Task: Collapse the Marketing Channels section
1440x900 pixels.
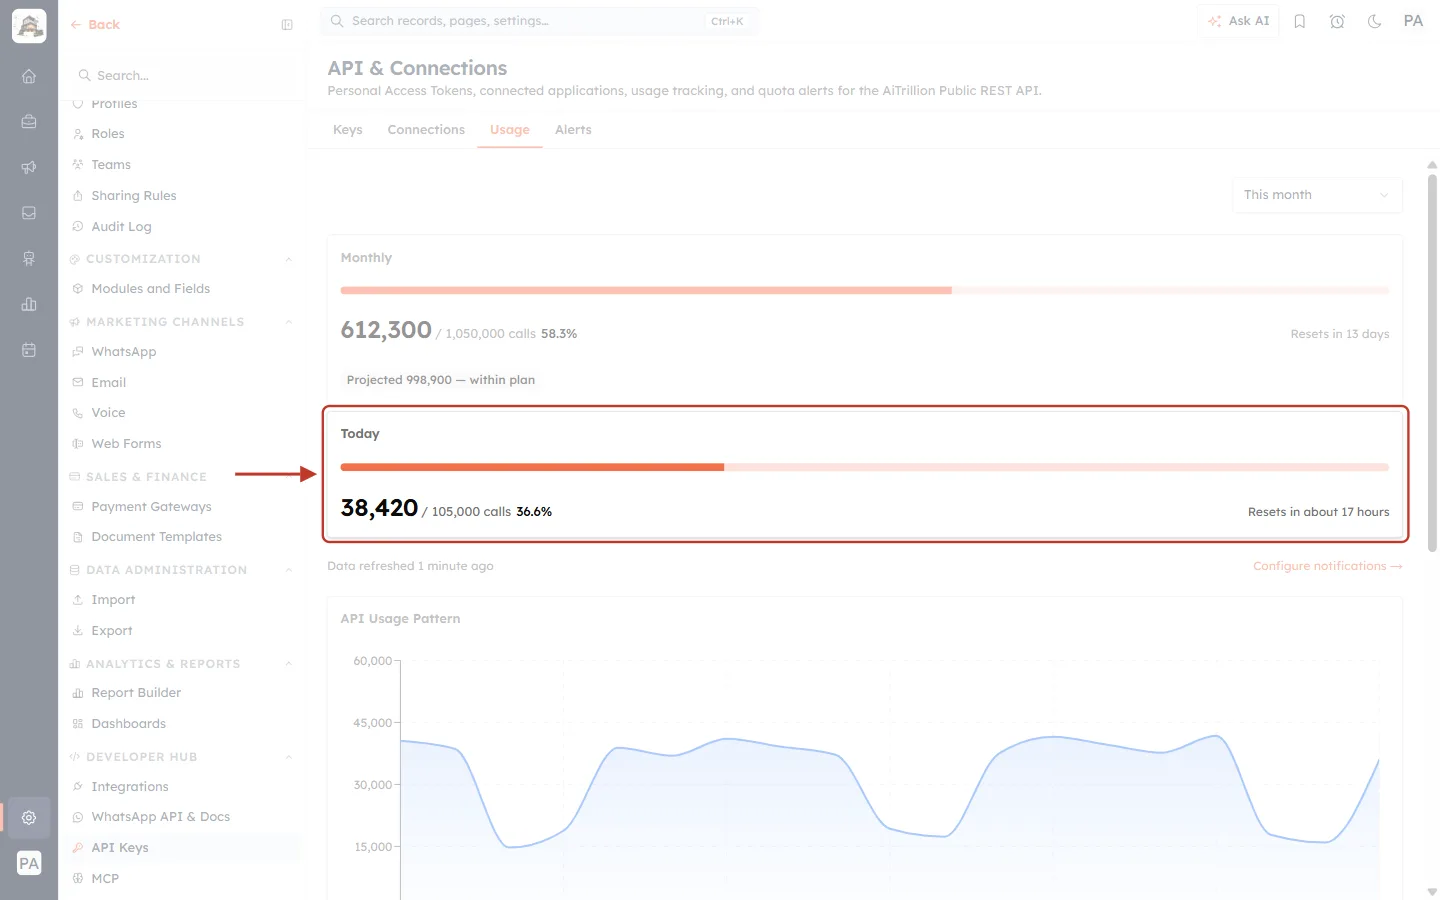Action: point(289,322)
